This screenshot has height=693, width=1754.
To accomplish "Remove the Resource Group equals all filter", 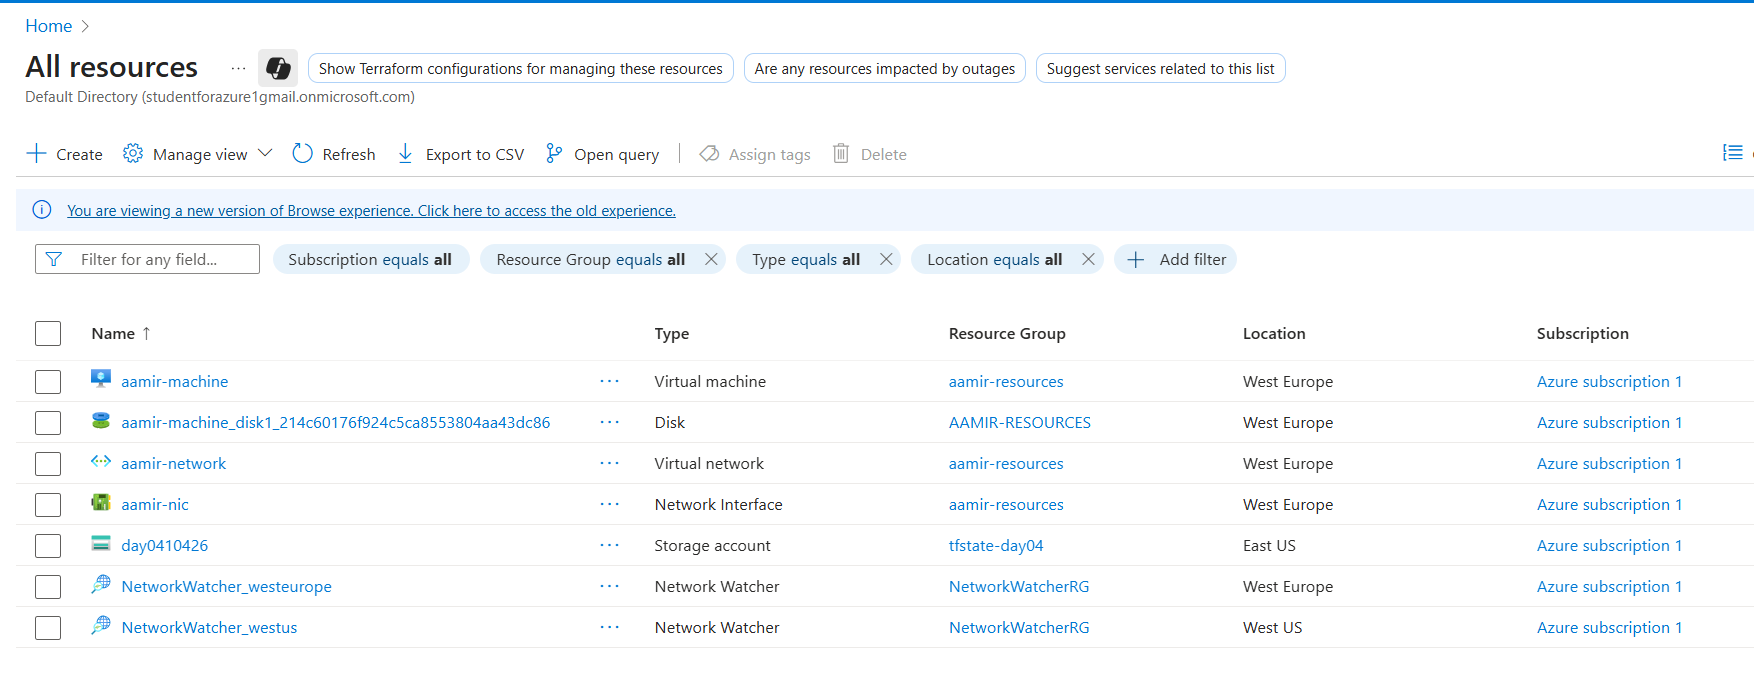I will (711, 259).
